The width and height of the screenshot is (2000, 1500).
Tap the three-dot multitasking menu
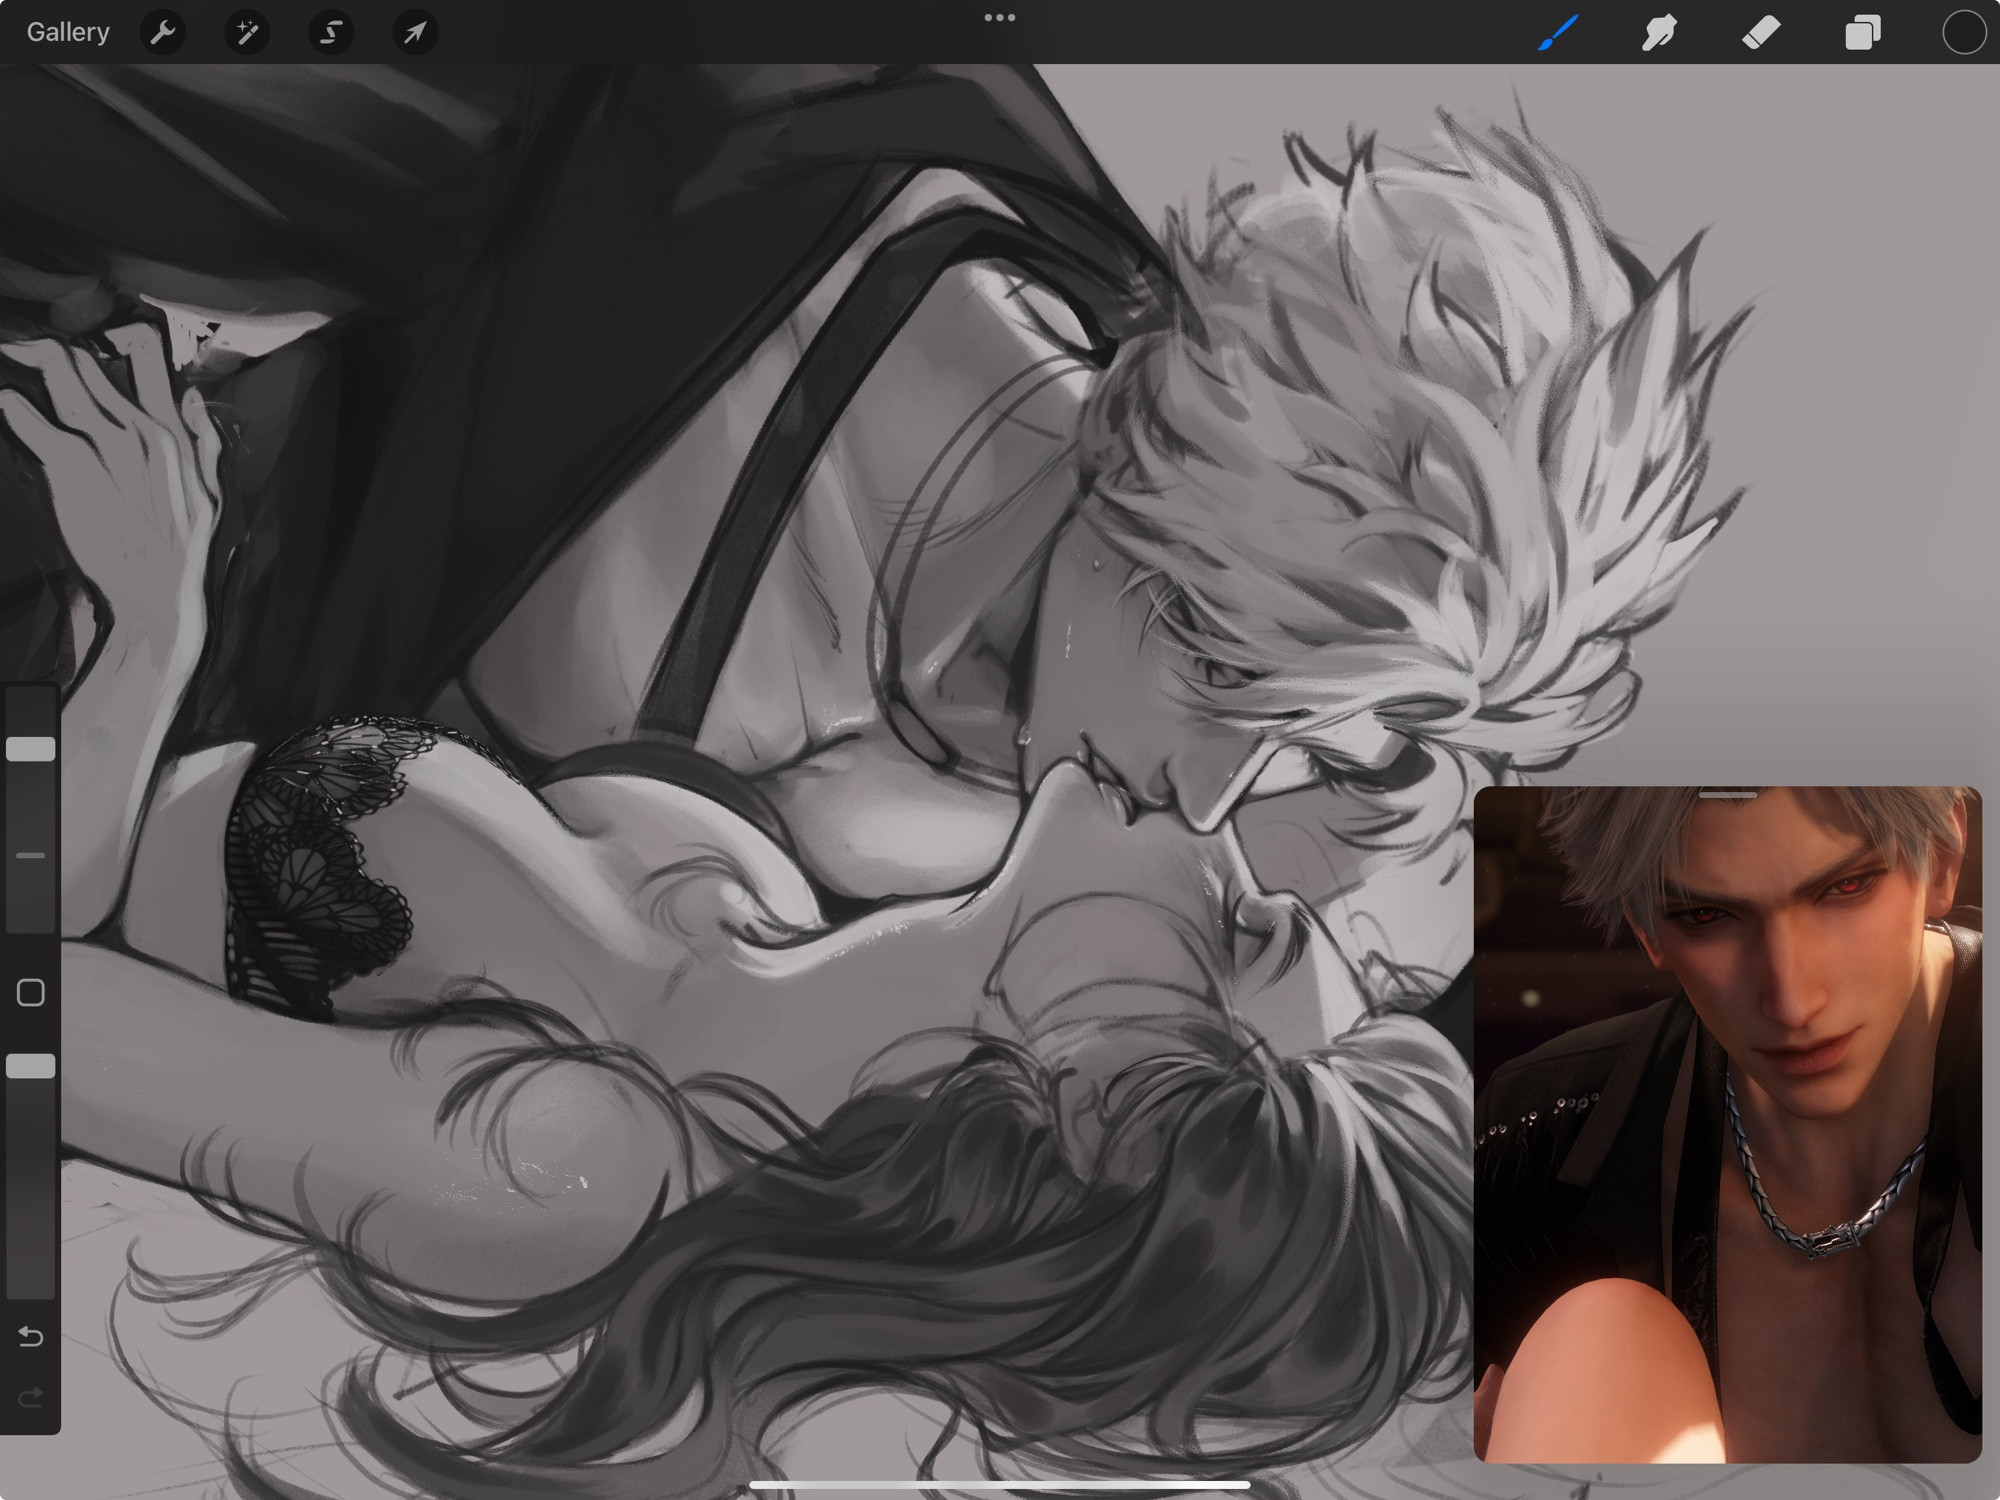pos(999,17)
